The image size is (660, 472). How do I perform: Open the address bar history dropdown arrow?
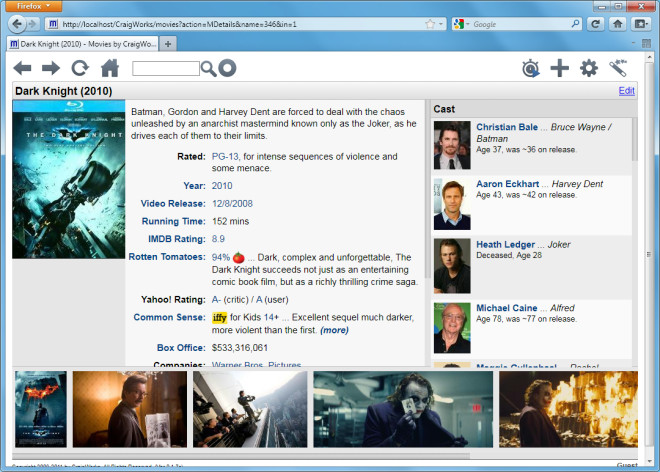click(x=441, y=24)
